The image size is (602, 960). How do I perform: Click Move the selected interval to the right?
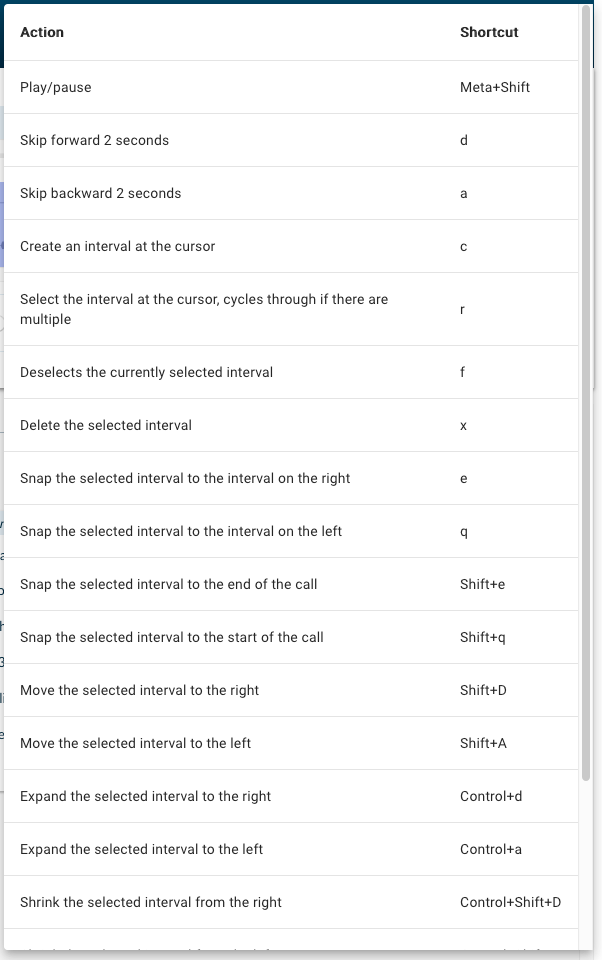(140, 690)
